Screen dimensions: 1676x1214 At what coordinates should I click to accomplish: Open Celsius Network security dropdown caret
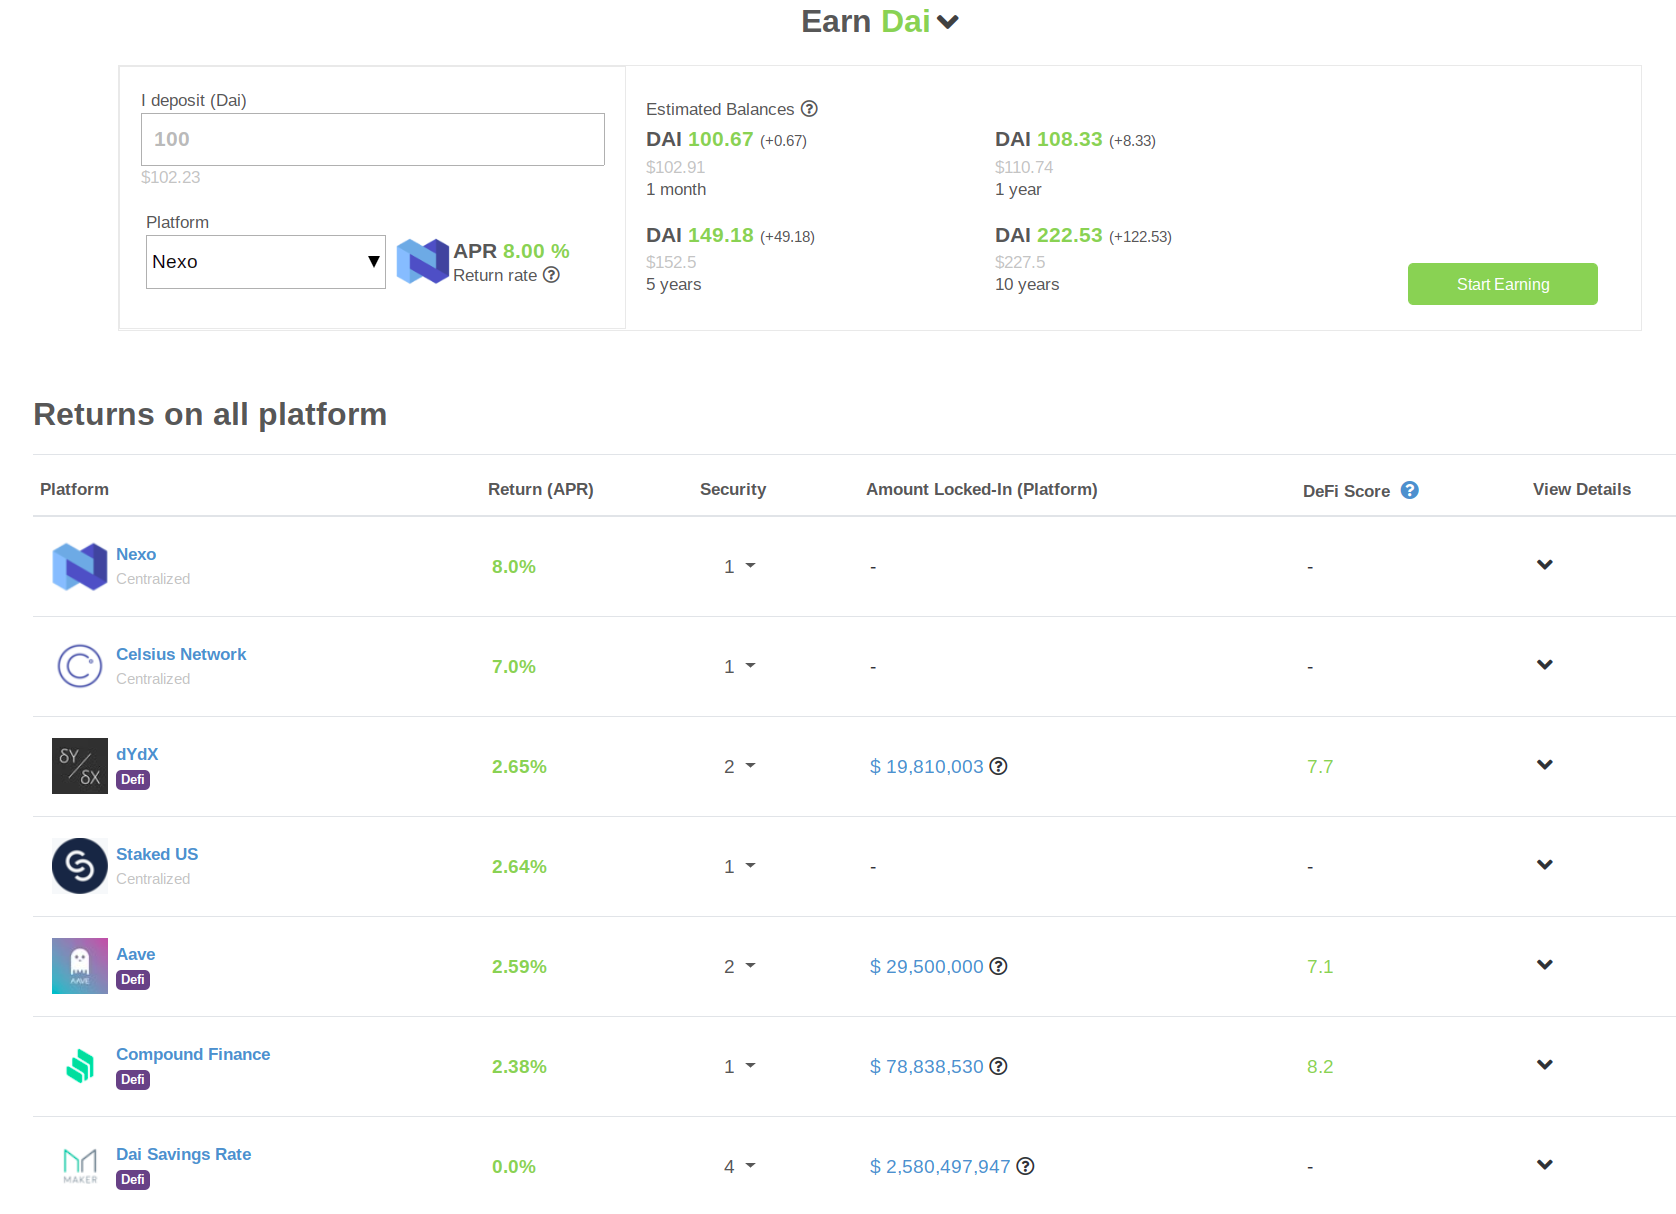pyautogui.click(x=751, y=666)
